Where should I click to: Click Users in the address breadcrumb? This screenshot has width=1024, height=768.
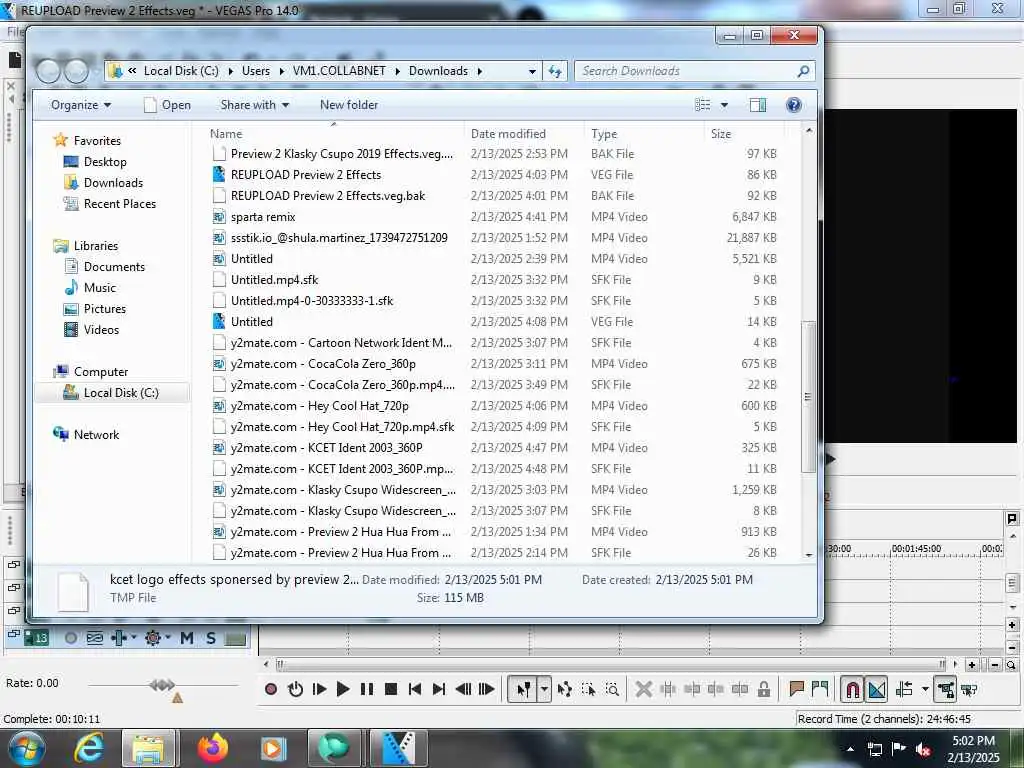point(255,71)
